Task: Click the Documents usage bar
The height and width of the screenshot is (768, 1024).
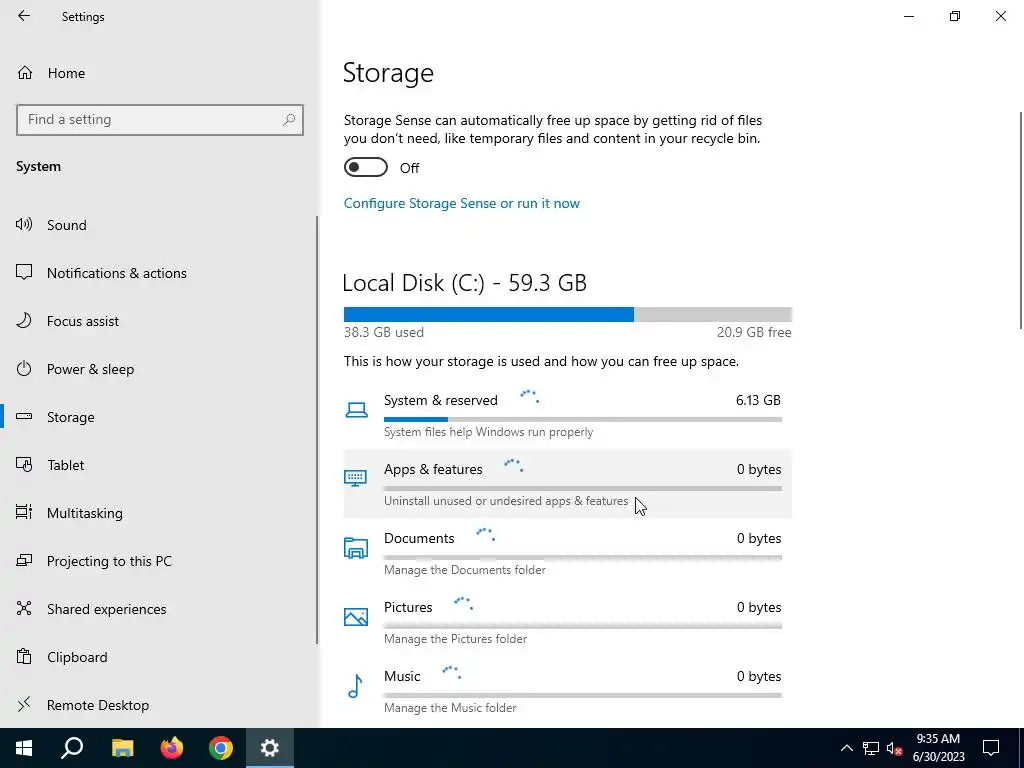Action: tap(583, 557)
